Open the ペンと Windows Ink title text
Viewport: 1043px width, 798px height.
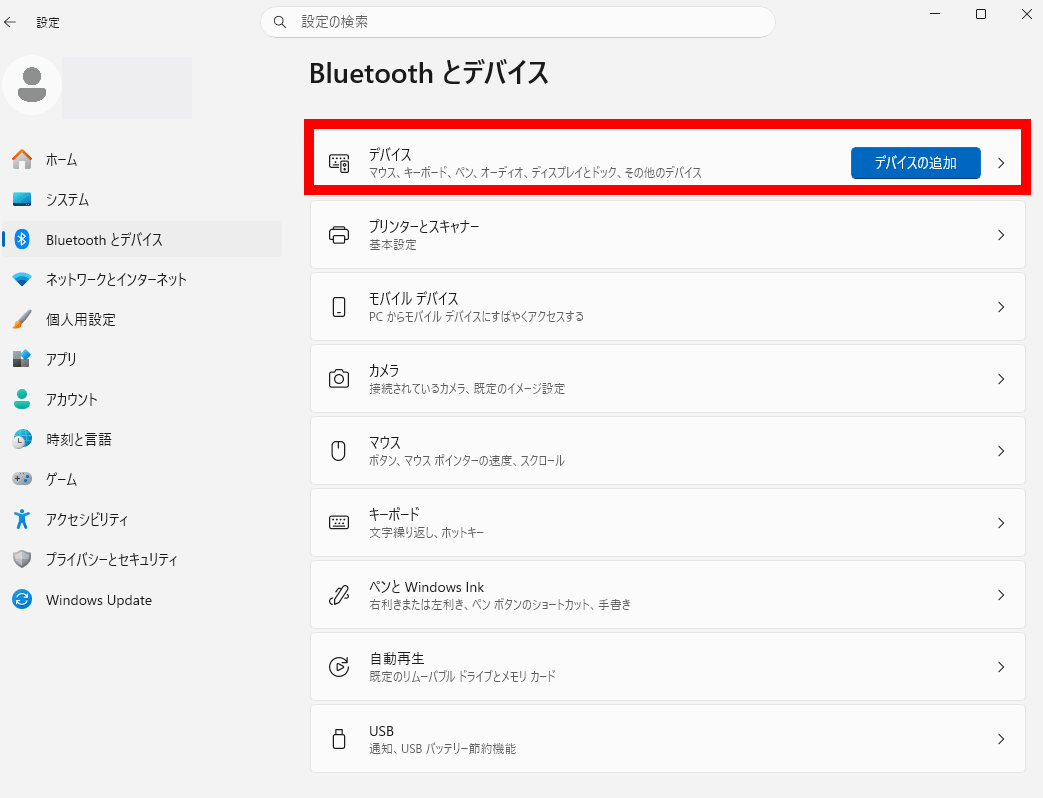click(x=426, y=587)
